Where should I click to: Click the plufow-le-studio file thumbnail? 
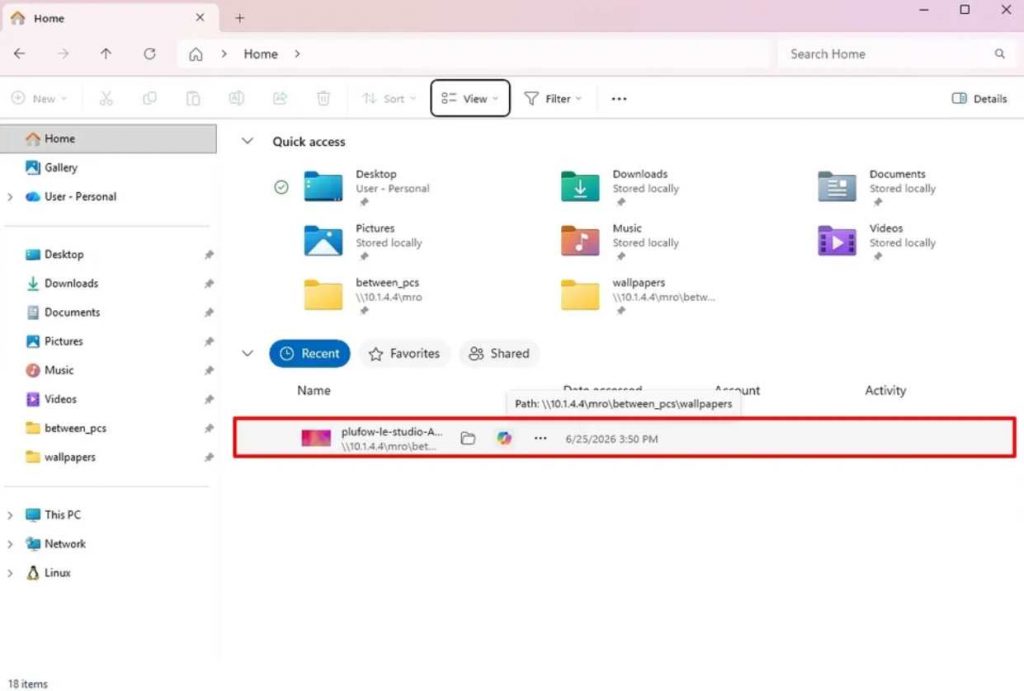click(x=316, y=438)
